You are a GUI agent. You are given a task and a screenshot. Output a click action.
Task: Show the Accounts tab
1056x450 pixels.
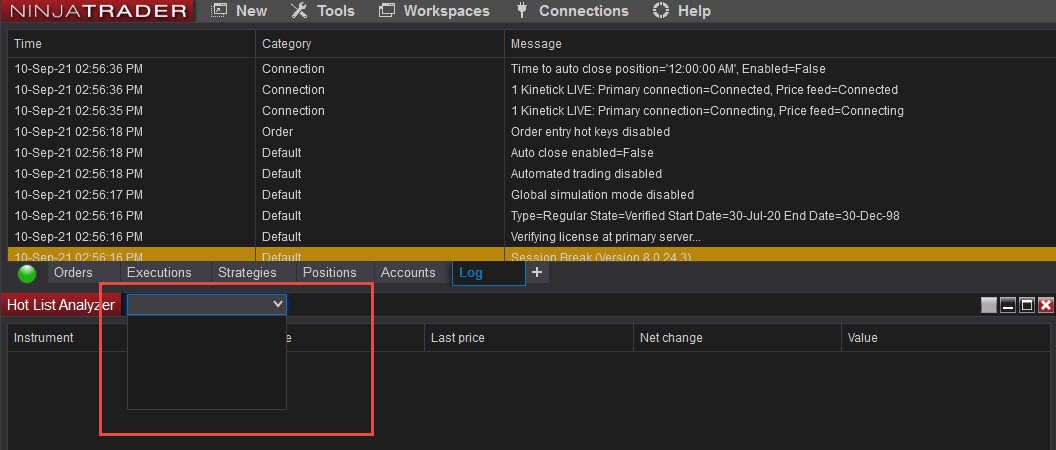[408, 273]
